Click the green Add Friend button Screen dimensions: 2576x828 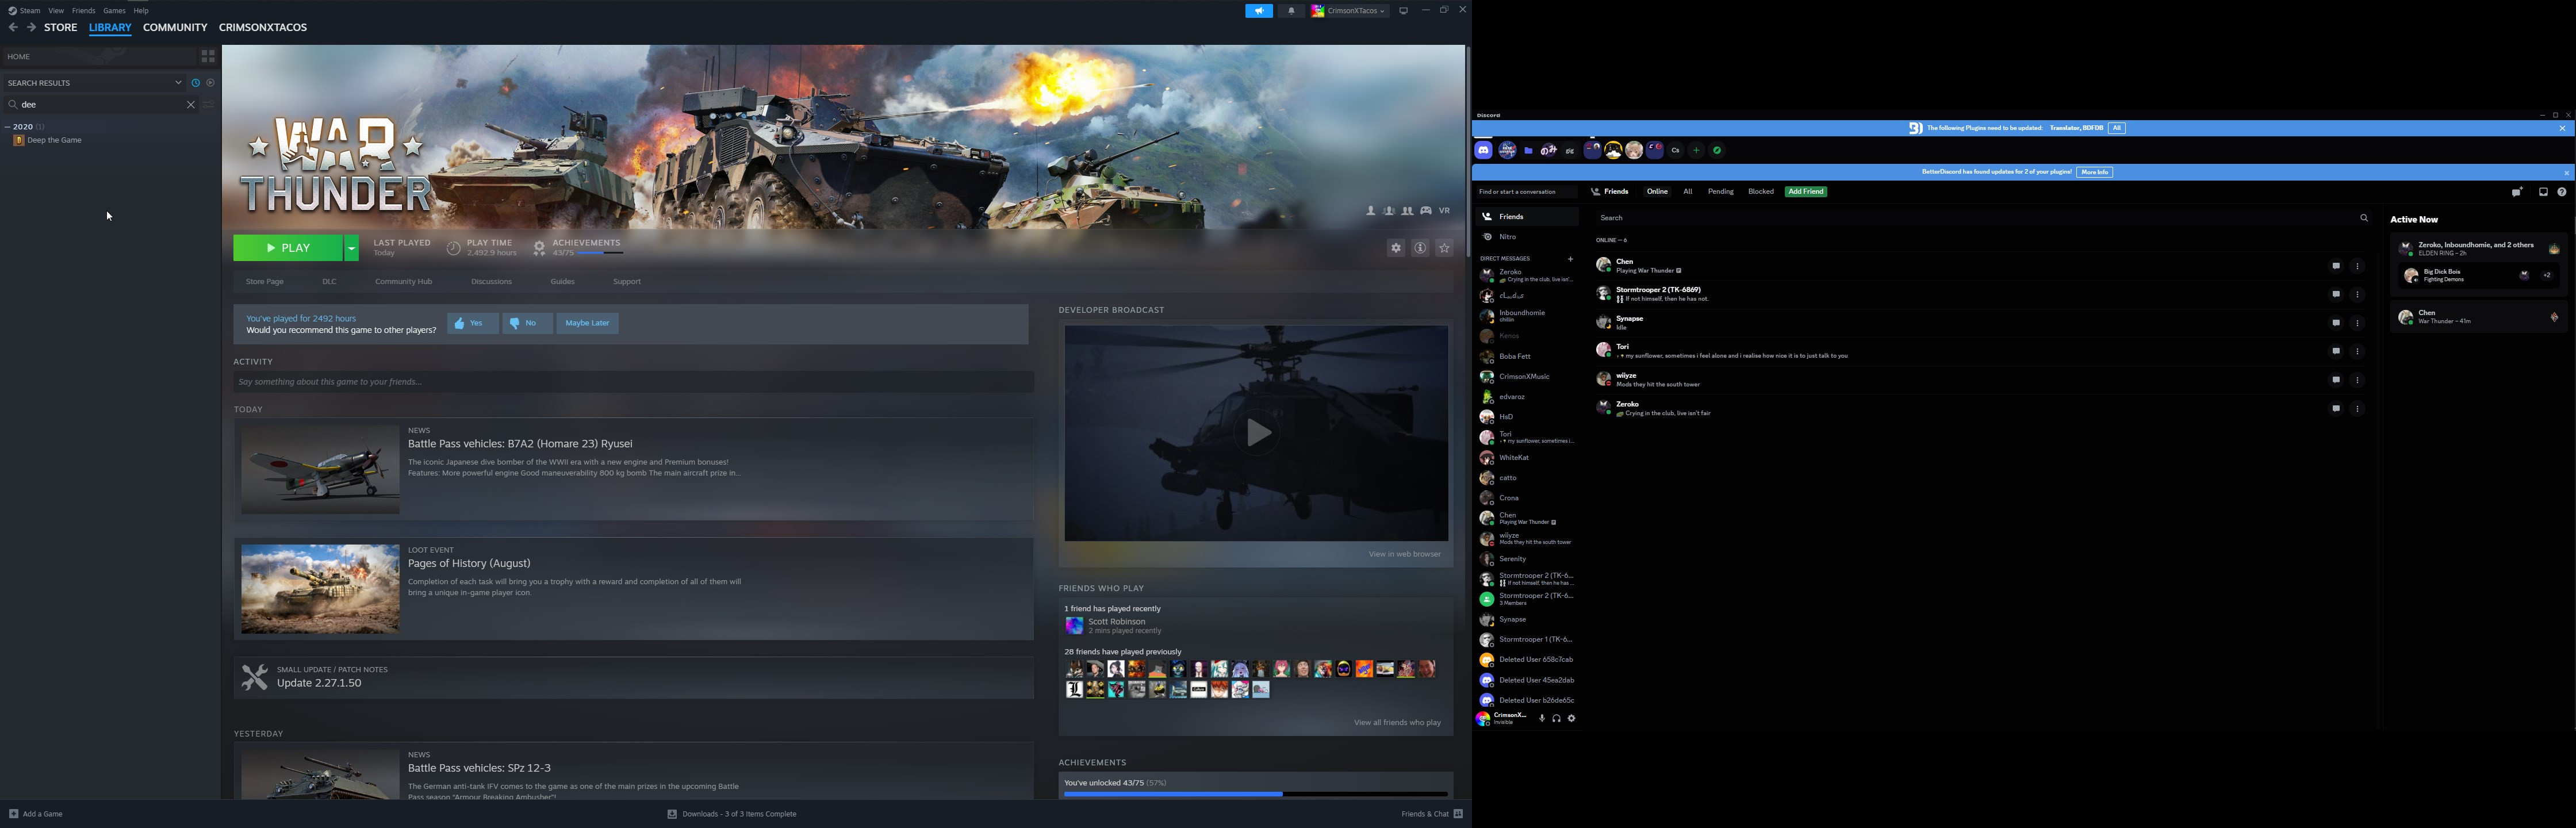[1805, 192]
